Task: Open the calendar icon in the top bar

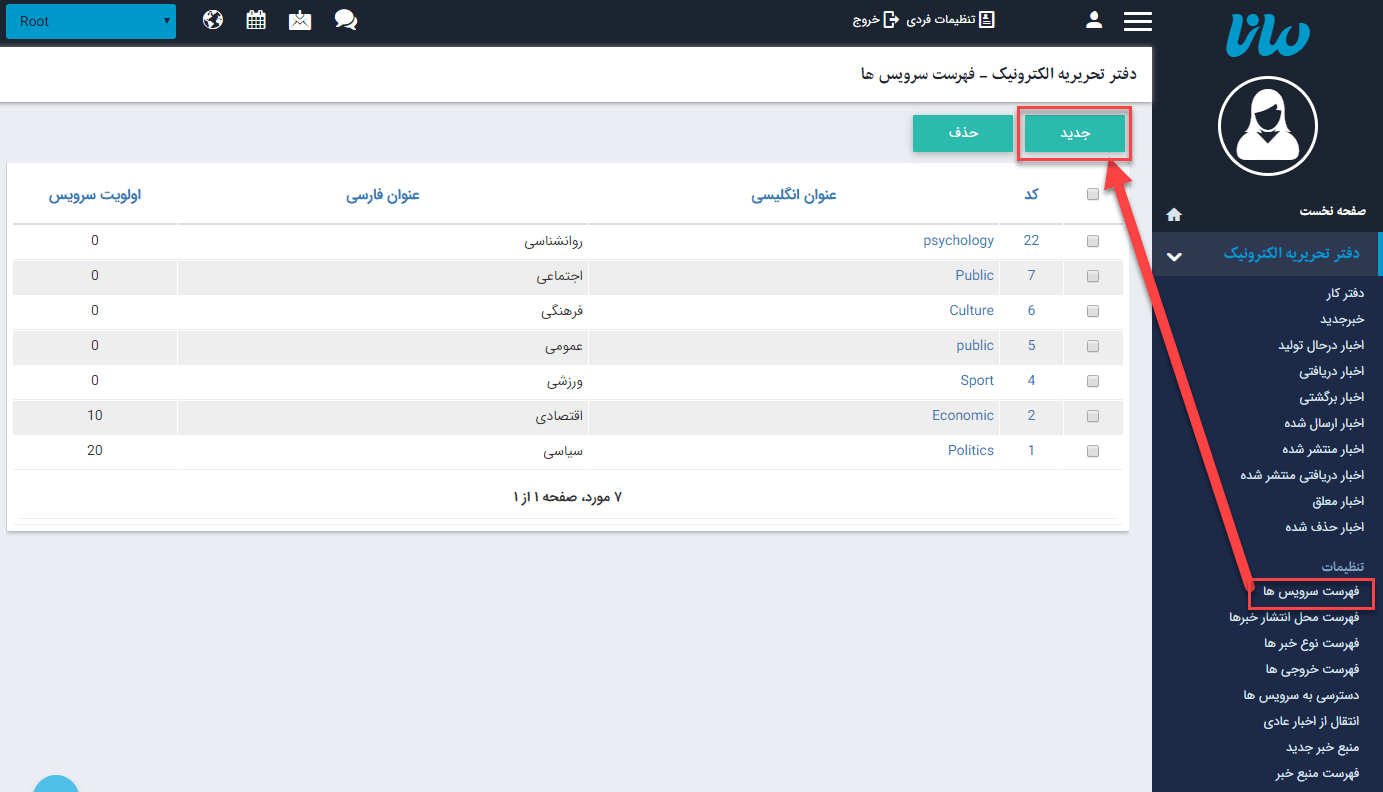Action: pyautogui.click(x=255, y=19)
